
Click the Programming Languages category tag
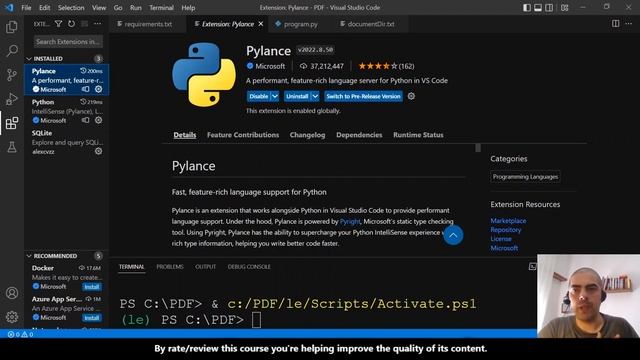tap(525, 177)
